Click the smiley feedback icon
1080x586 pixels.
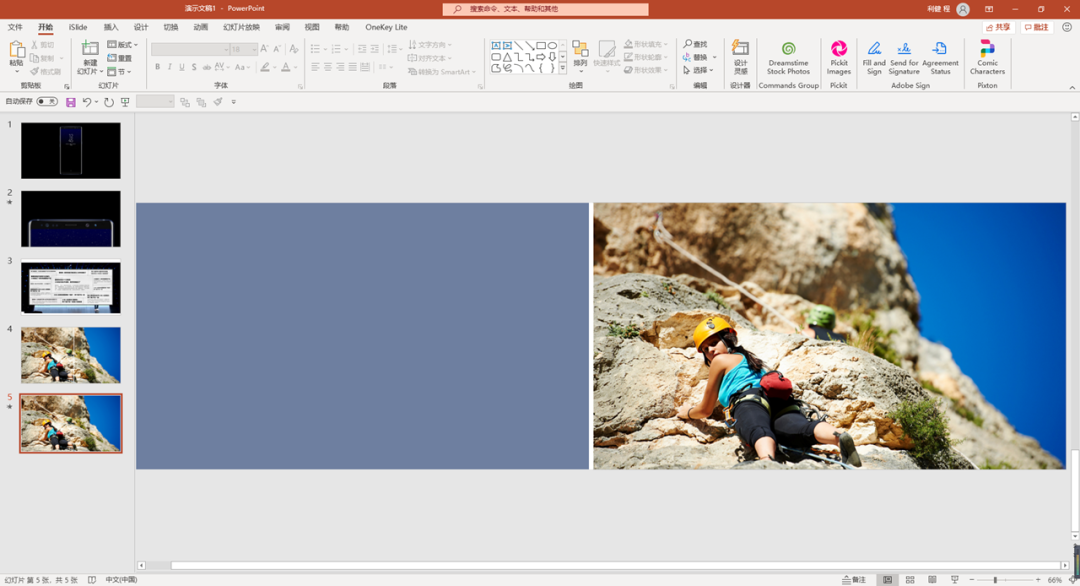pos(1067,27)
